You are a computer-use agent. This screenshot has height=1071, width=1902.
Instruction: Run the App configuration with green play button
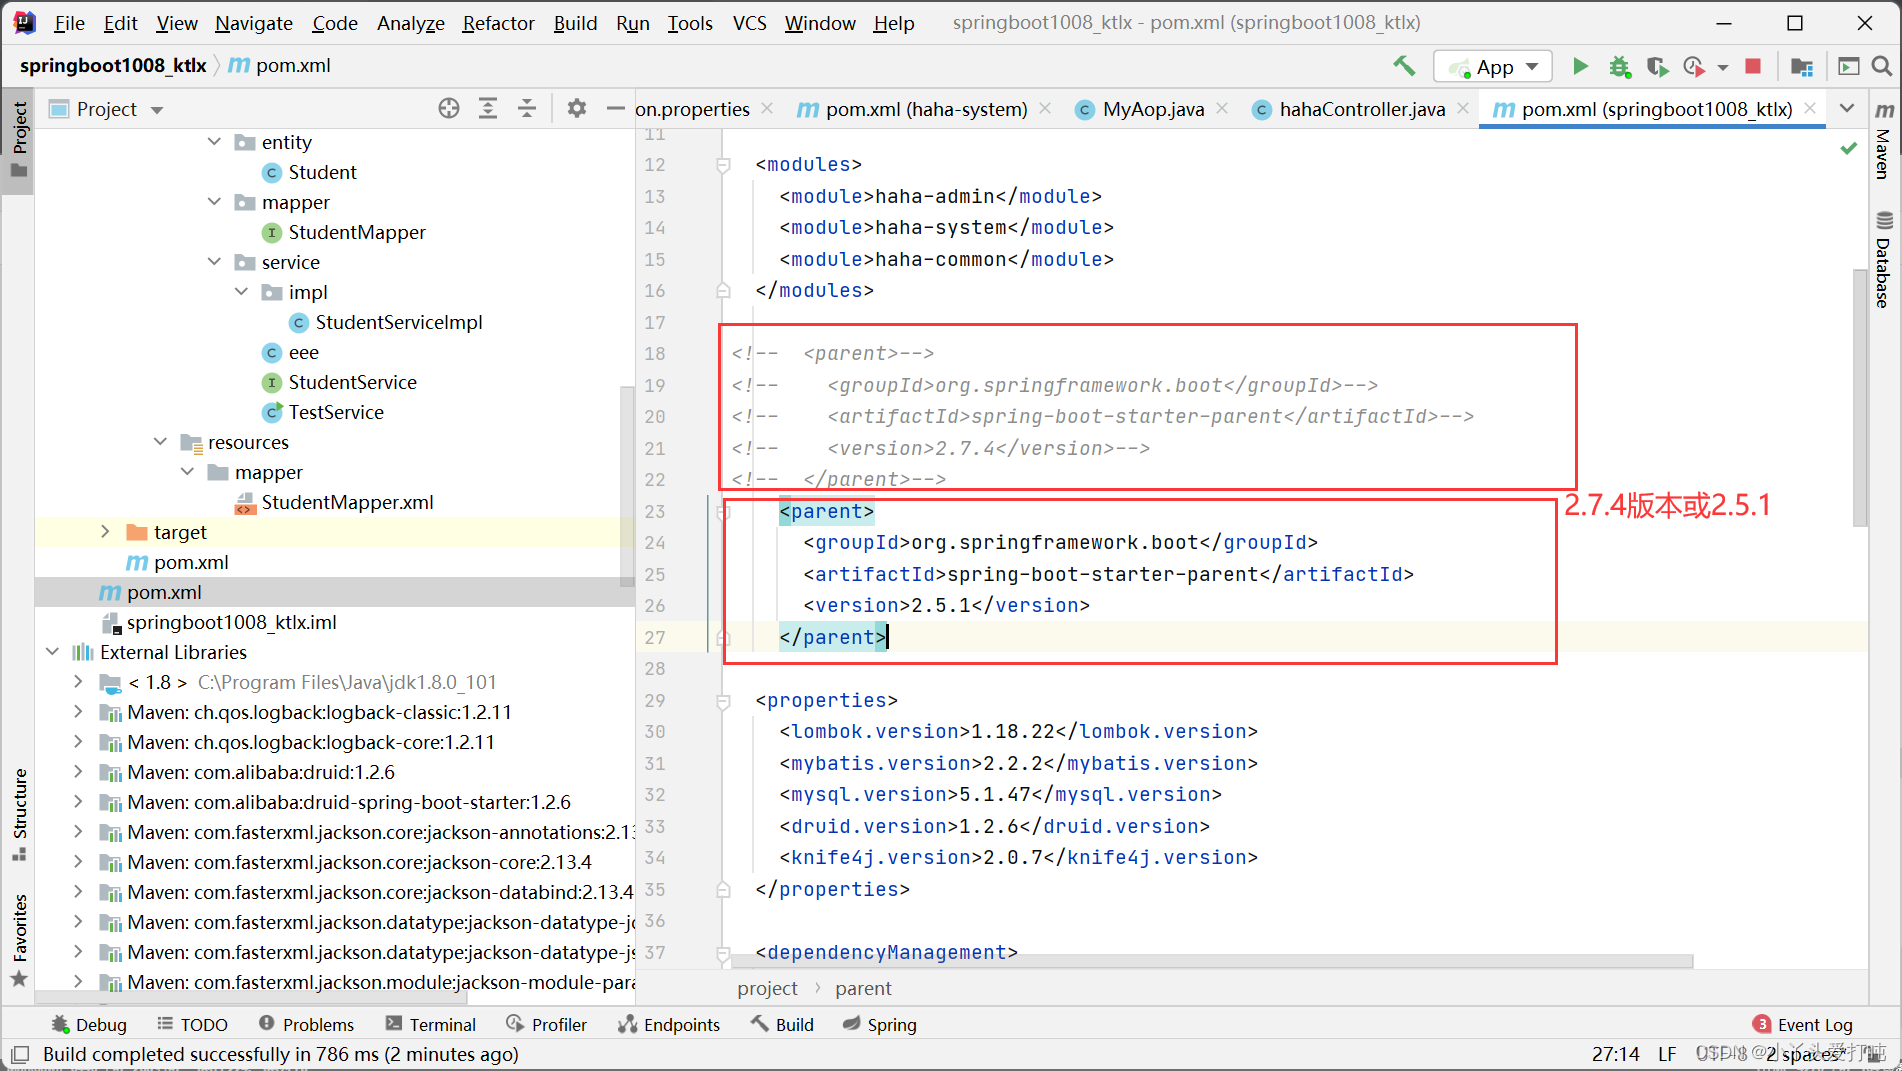(1580, 66)
